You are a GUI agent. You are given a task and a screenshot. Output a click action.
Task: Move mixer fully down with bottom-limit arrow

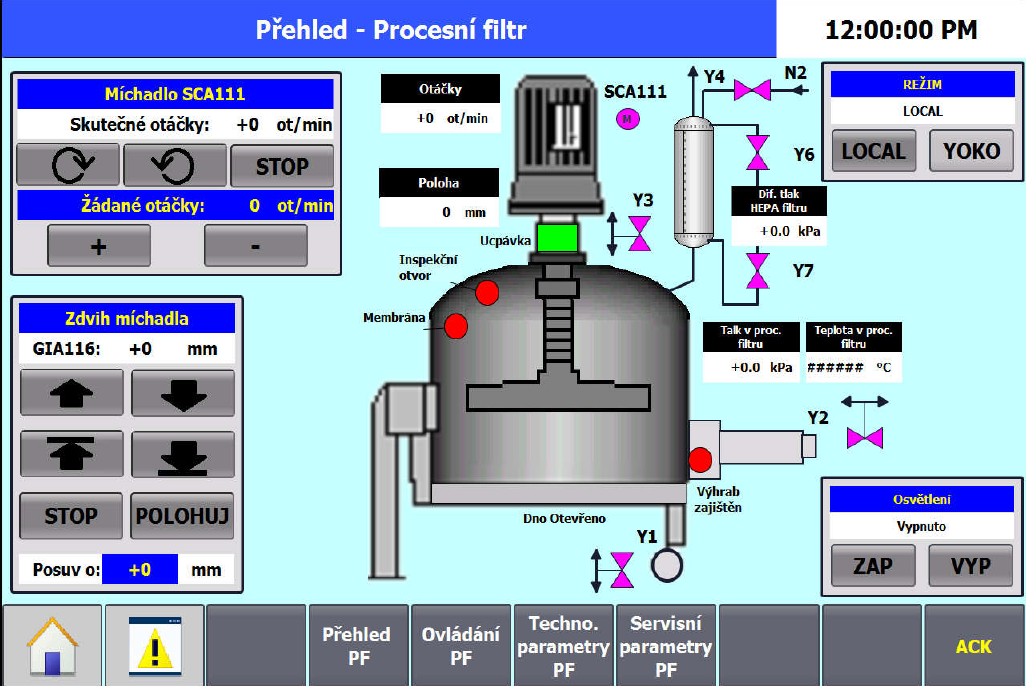182,453
